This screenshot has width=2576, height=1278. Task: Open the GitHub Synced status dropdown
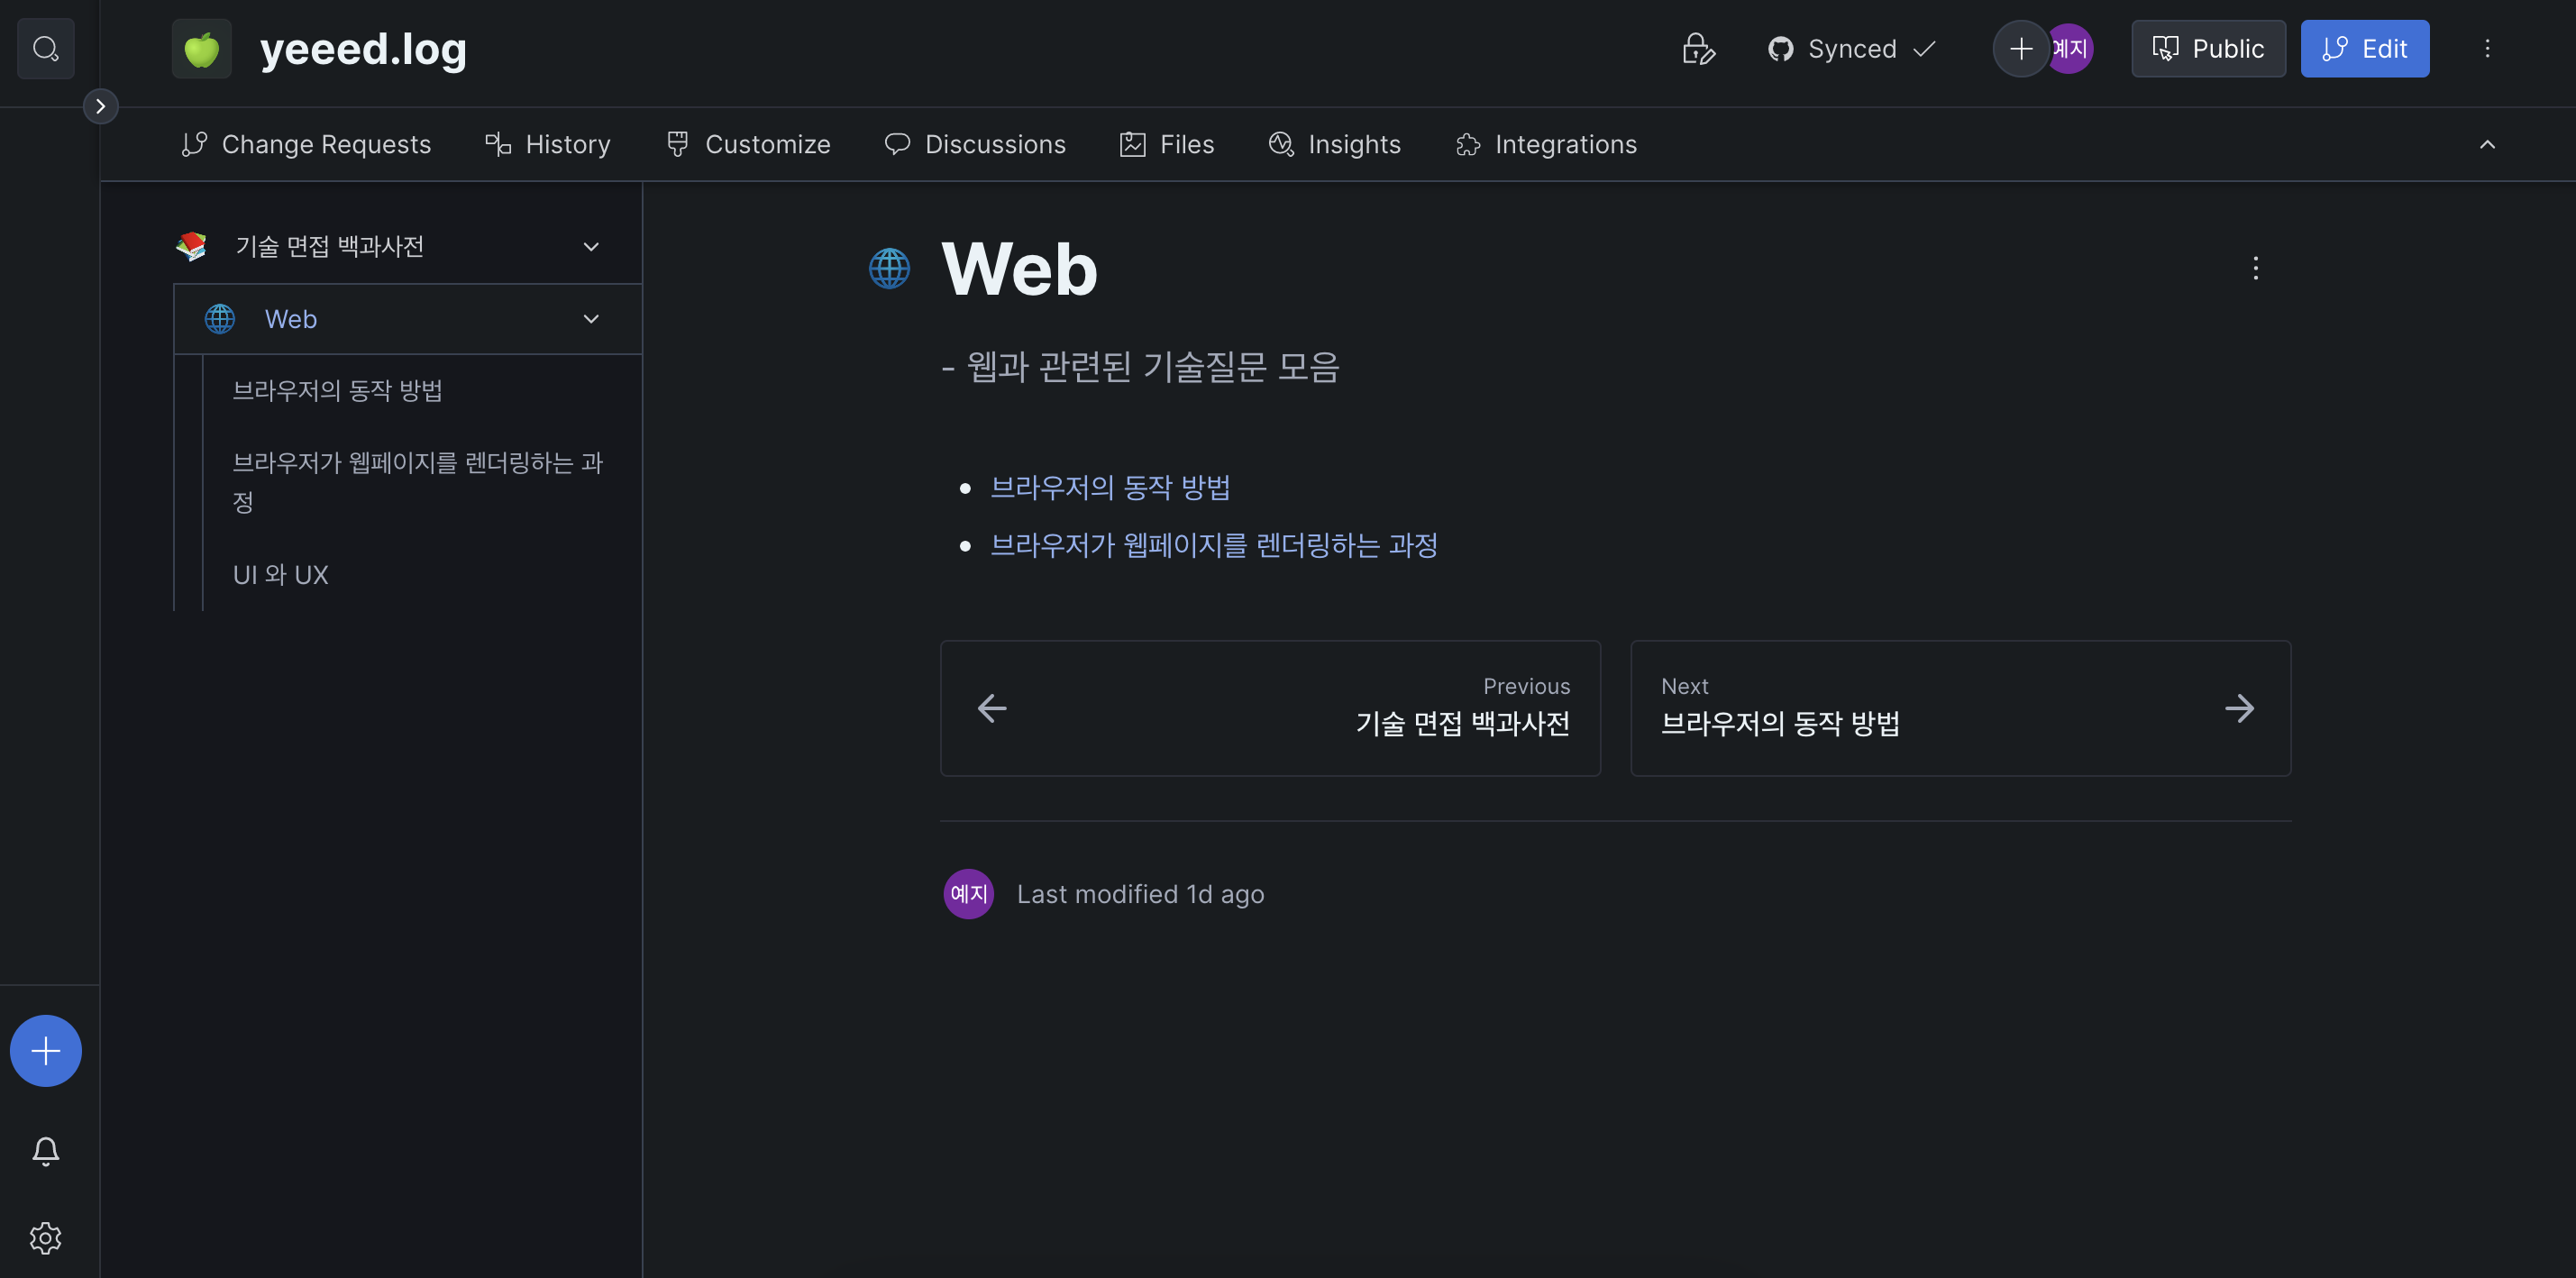1852,48
